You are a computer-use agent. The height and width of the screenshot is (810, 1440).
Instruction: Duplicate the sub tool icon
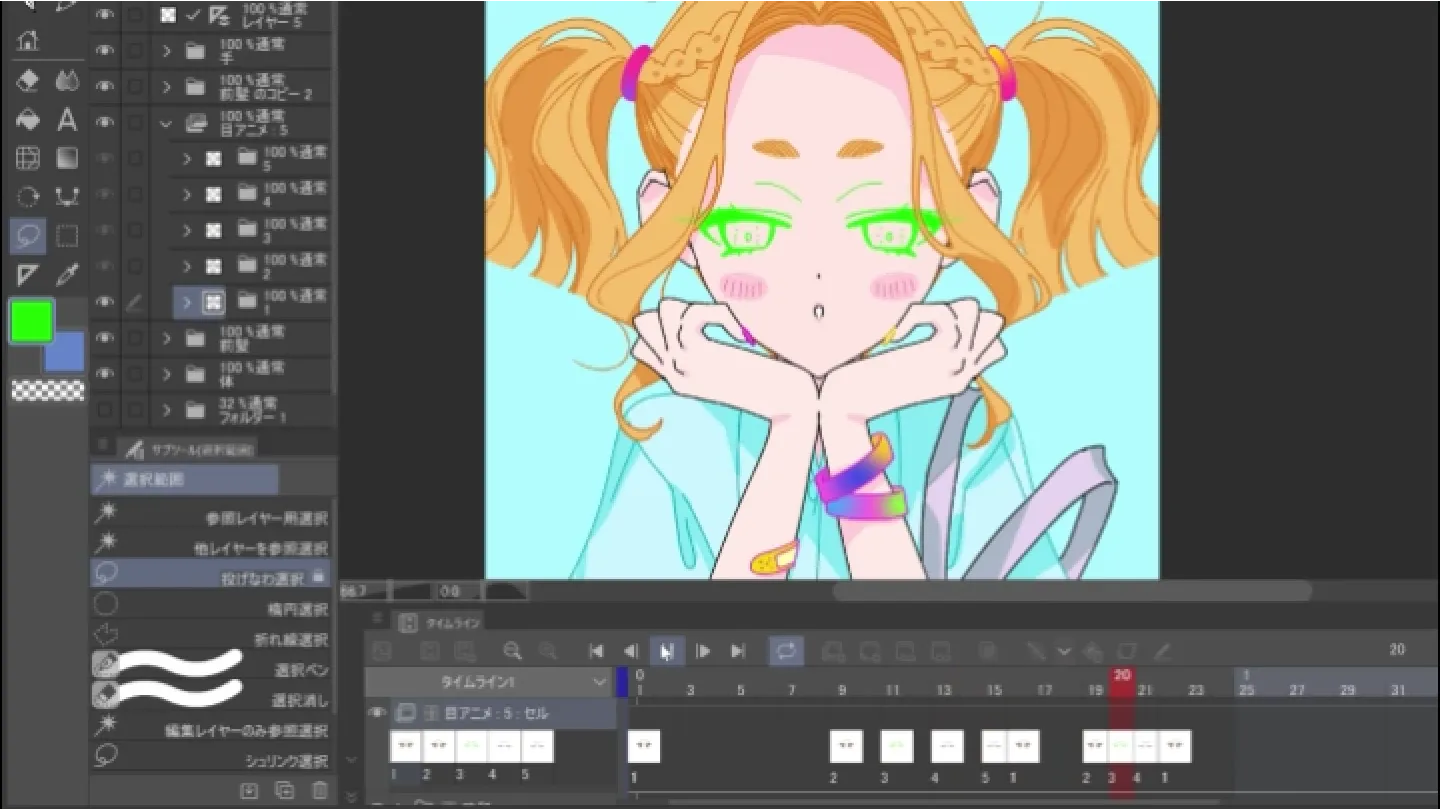284,790
